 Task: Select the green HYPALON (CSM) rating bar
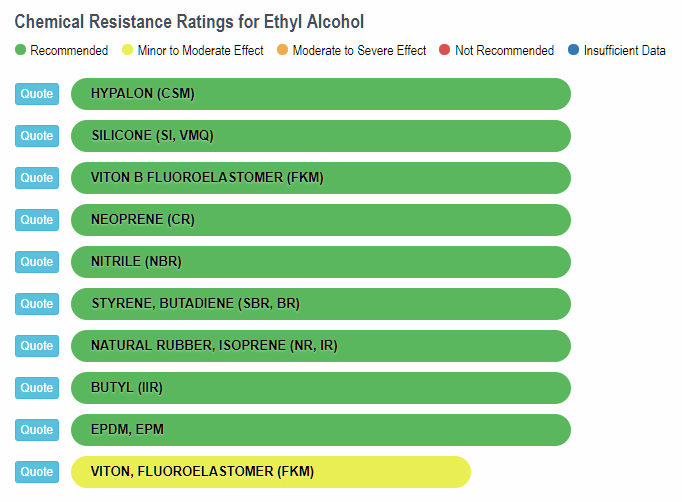point(320,94)
